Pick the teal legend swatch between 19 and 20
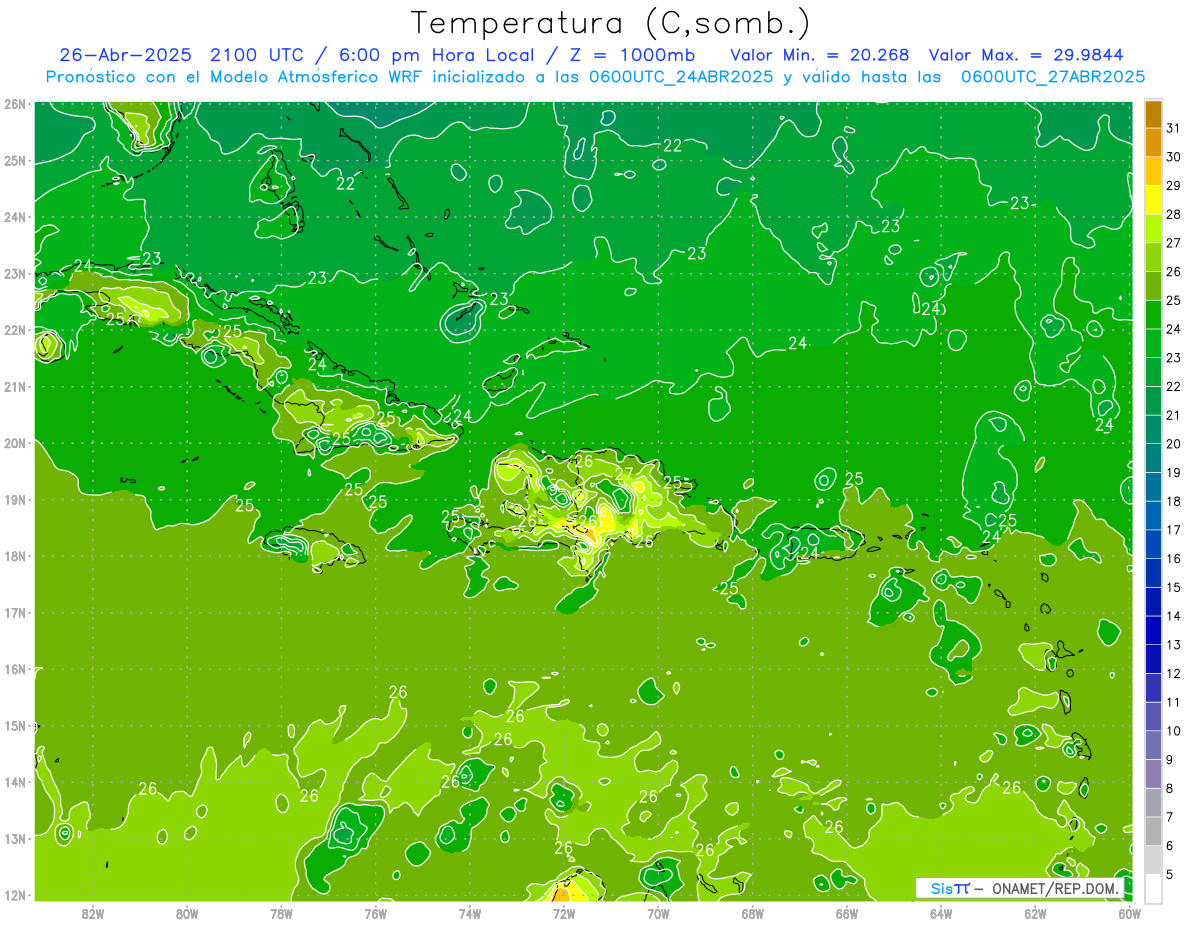The image size is (1200, 927). click(1153, 457)
